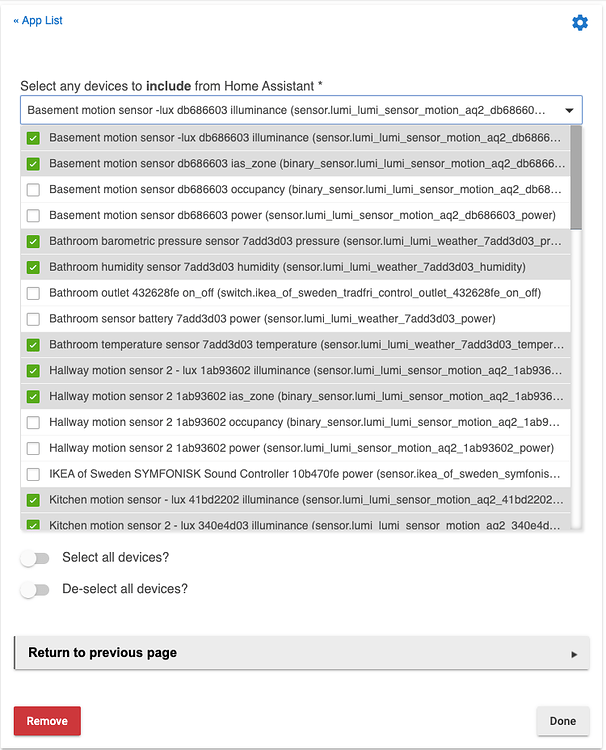Enable Select all devices toggle
The height and width of the screenshot is (750, 606).
coord(35,557)
